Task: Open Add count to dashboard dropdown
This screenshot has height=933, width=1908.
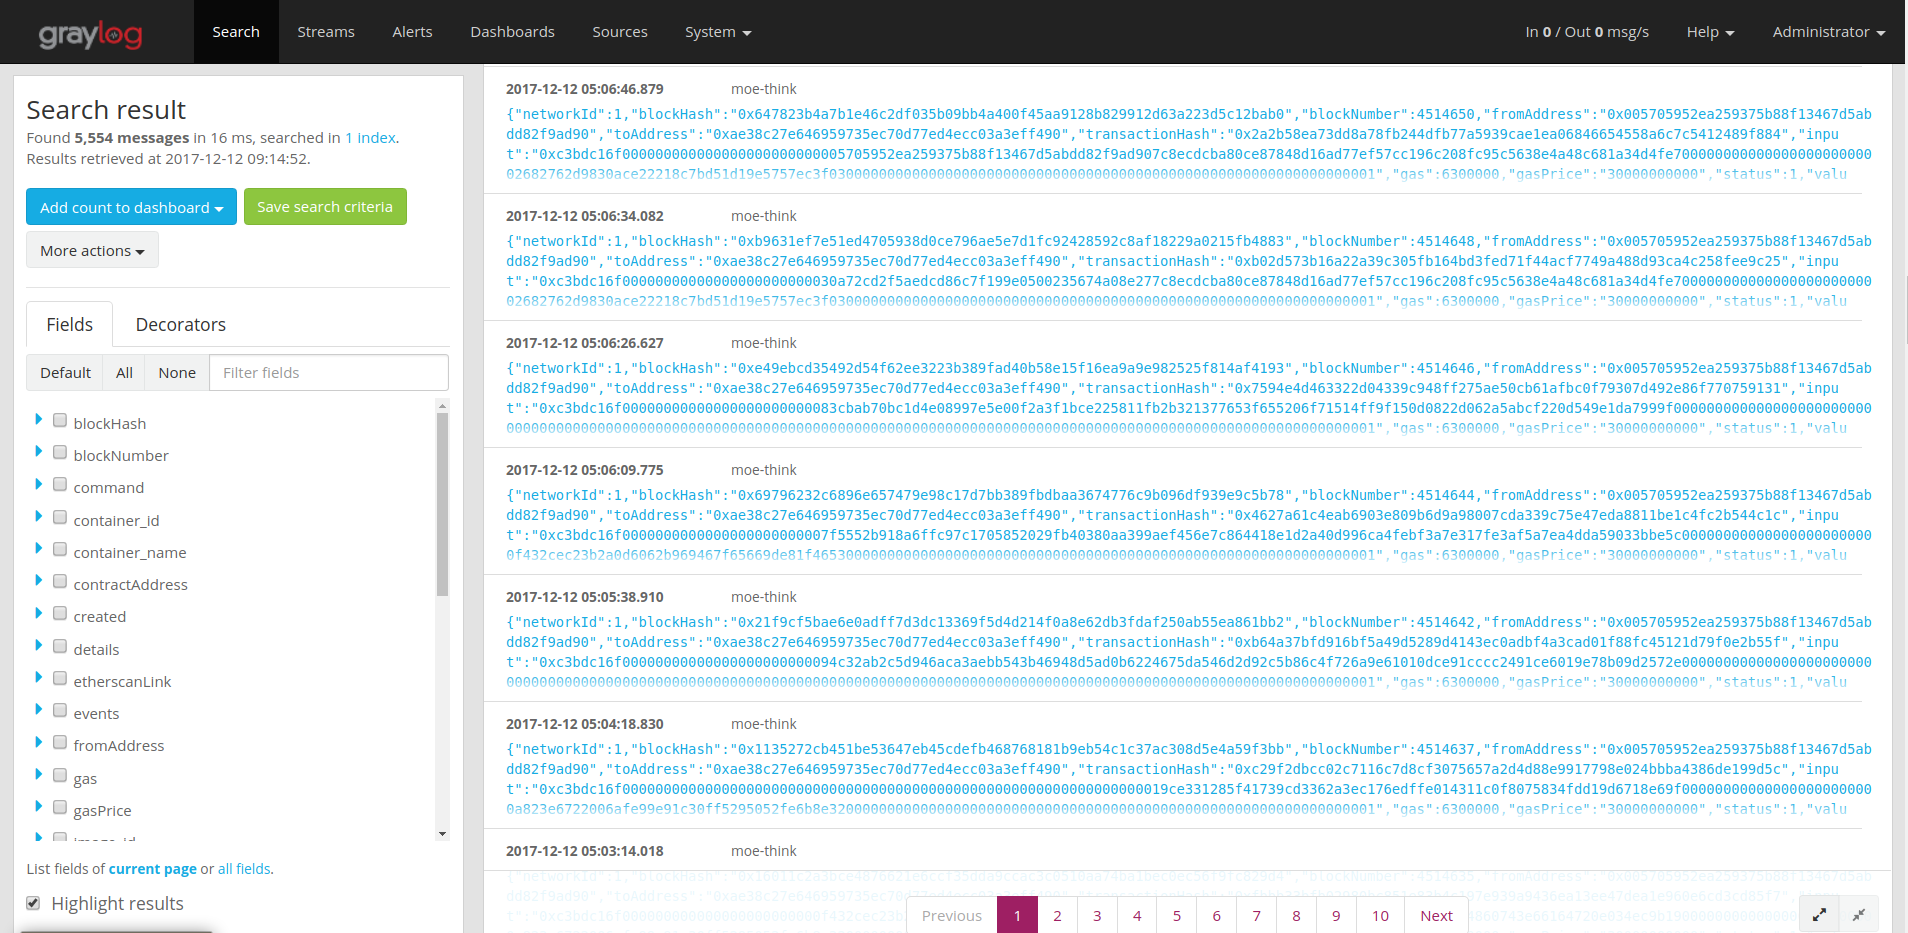Action: 131,207
